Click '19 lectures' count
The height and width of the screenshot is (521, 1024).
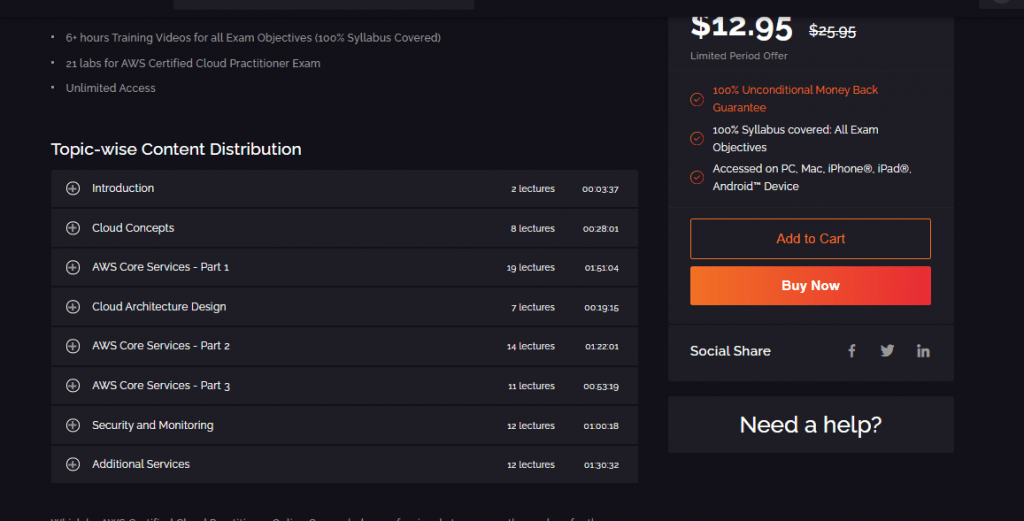tap(531, 268)
